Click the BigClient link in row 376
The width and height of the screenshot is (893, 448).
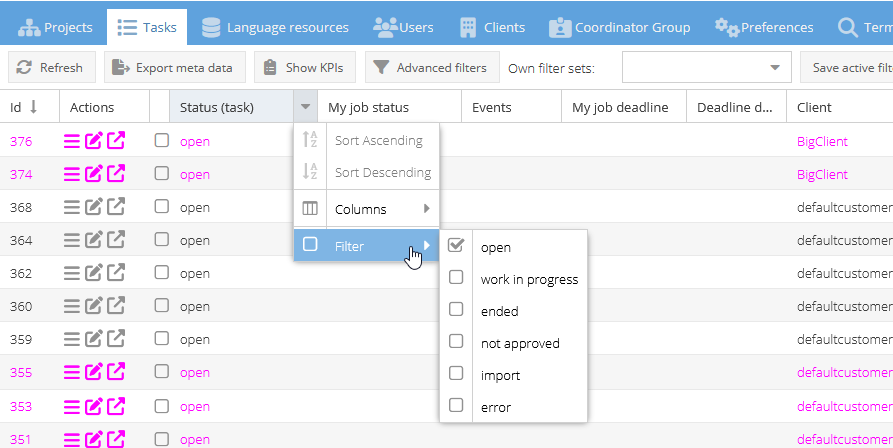tap(822, 141)
